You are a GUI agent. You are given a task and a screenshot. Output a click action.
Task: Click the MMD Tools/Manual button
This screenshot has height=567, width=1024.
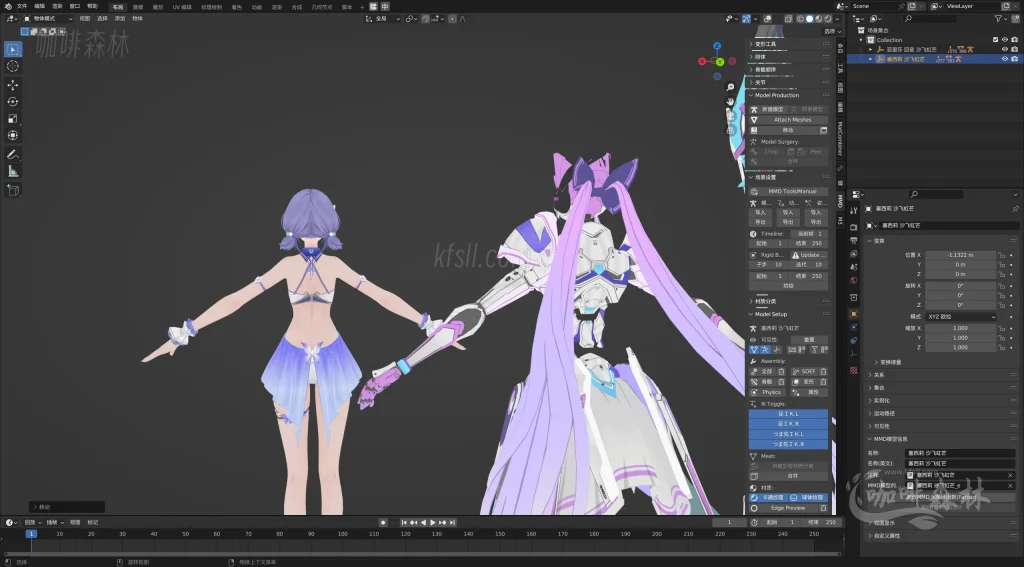tap(788, 191)
